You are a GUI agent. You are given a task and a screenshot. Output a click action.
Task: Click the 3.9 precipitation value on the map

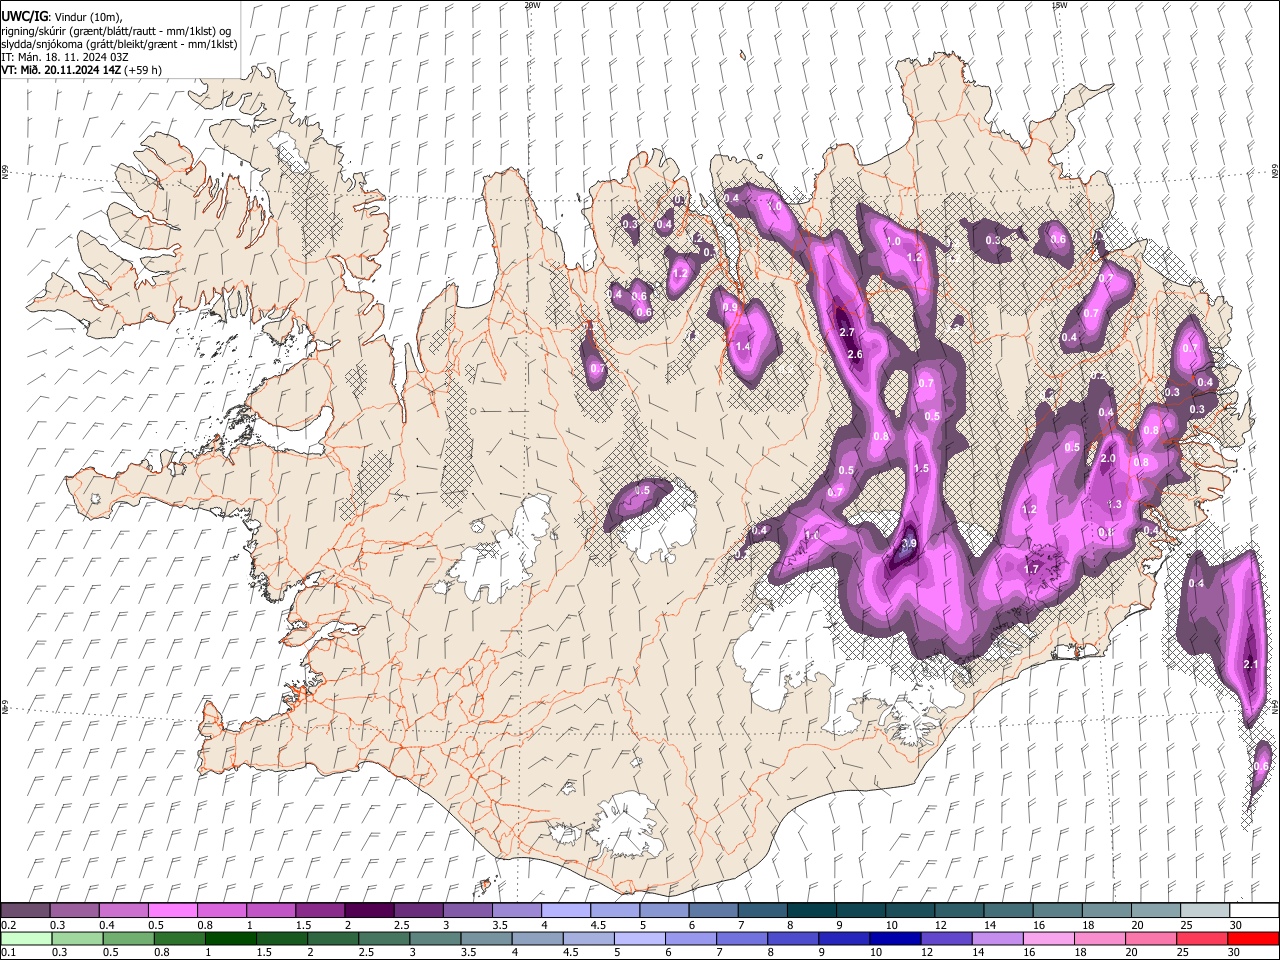908,544
